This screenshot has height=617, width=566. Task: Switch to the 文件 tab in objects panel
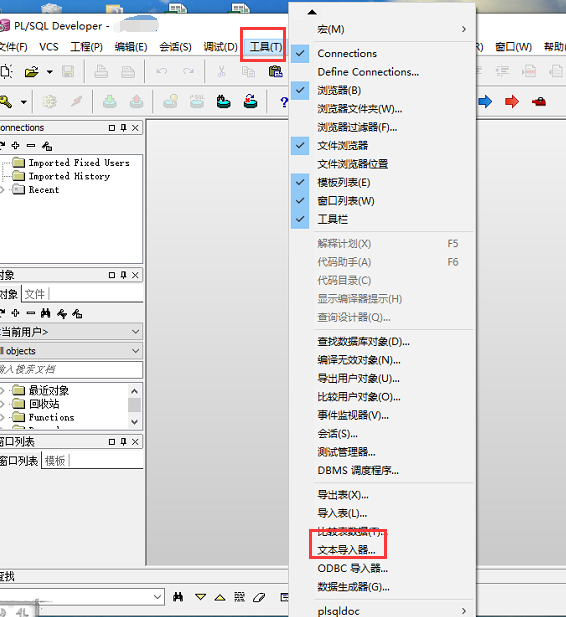tap(35, 294)
